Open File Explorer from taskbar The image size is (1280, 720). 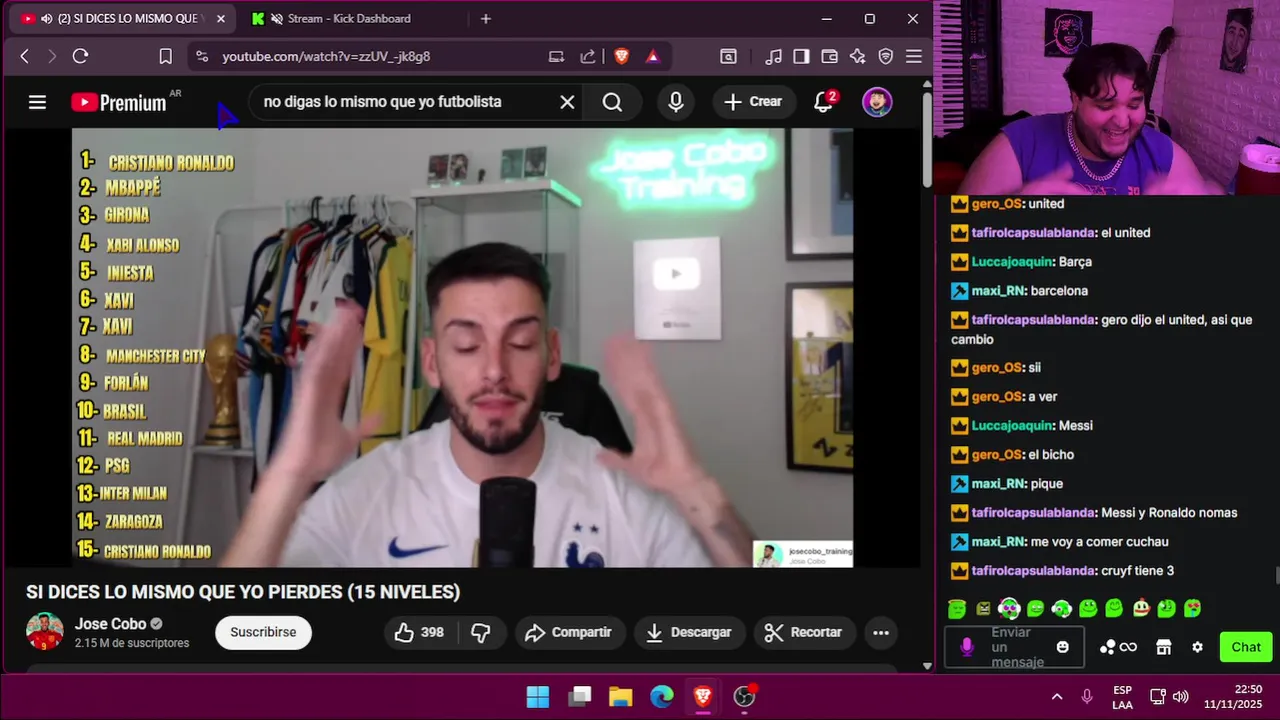pyautogui.click(x=621, y=697)
